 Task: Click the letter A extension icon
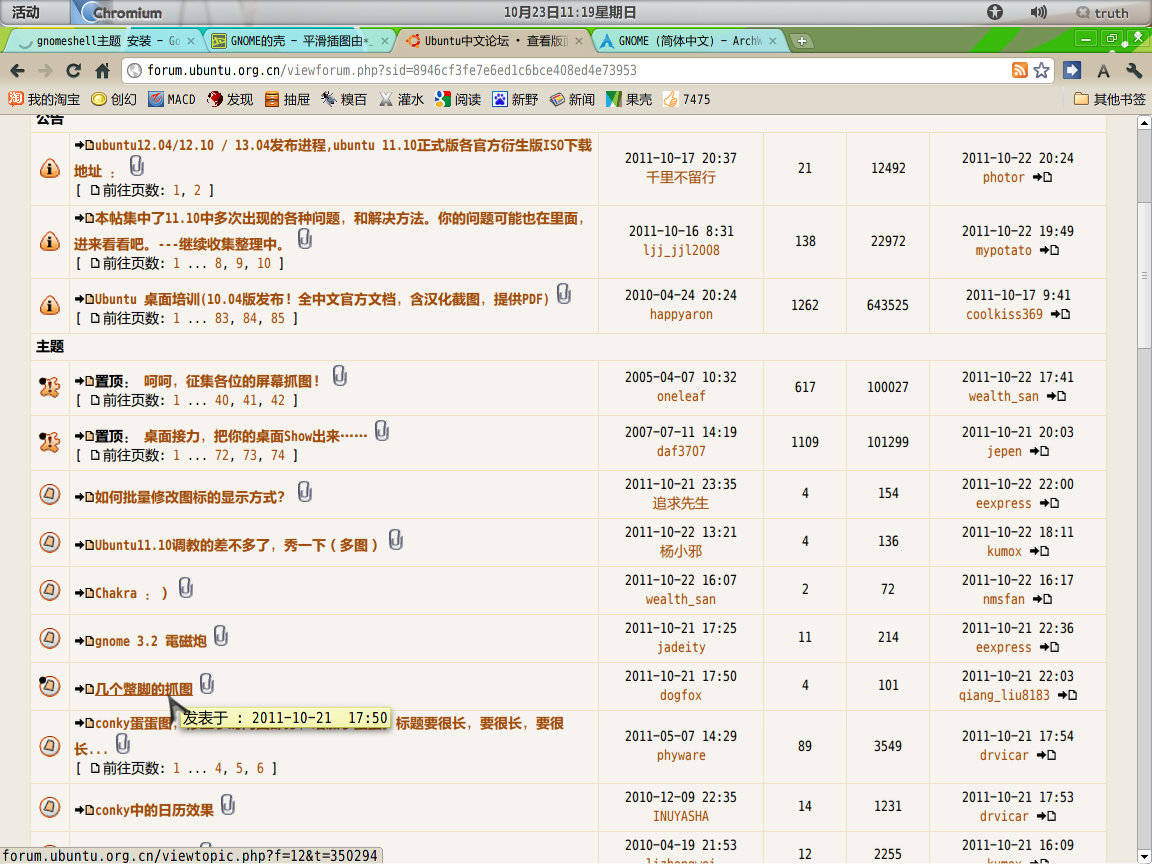click(x=1103, y=71)
